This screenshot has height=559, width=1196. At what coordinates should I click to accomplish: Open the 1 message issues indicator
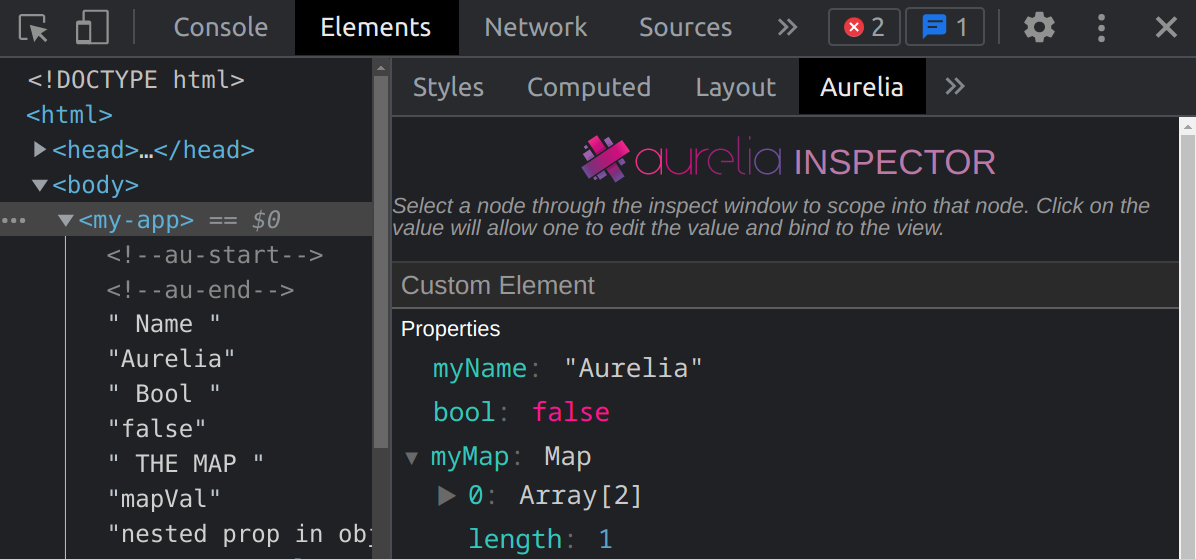(944, 27)
